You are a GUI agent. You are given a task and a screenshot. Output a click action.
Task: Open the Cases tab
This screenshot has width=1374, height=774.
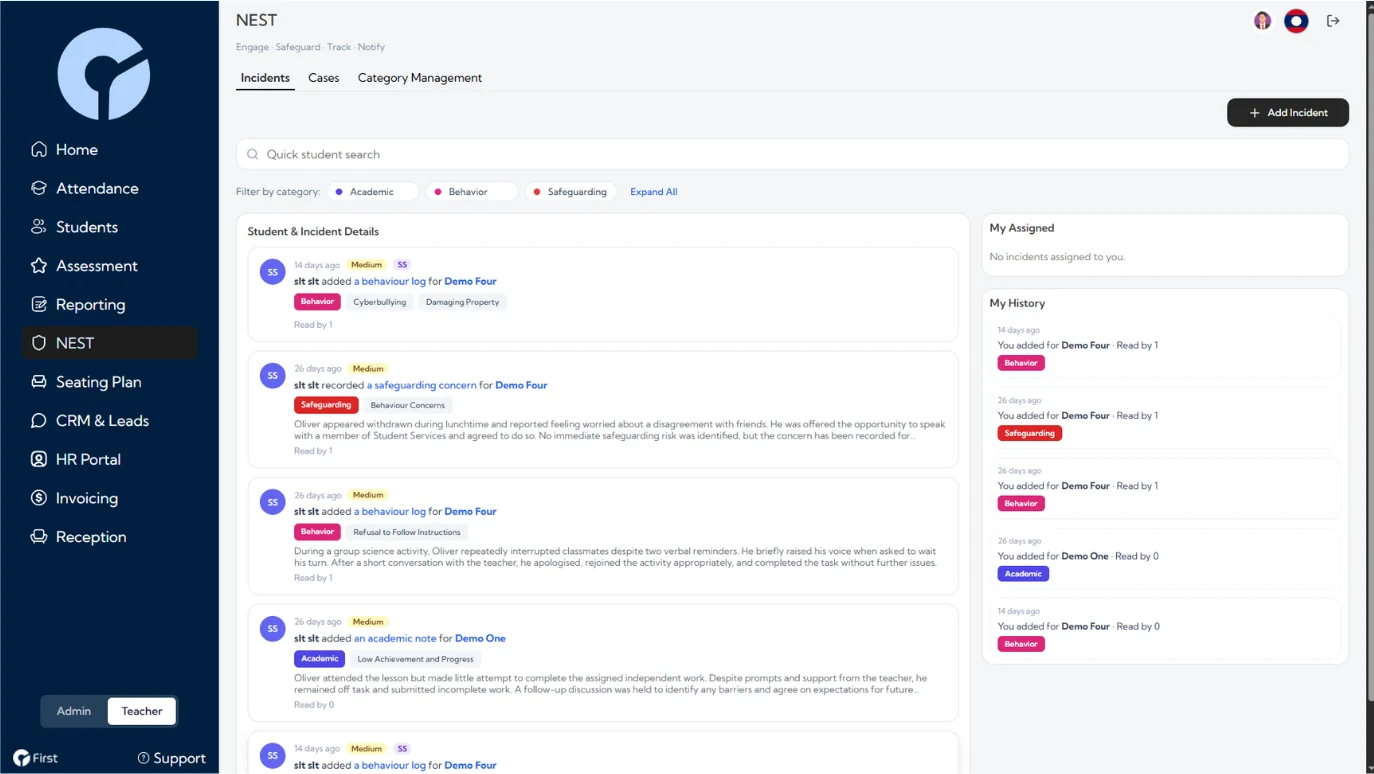pos(324,78)
